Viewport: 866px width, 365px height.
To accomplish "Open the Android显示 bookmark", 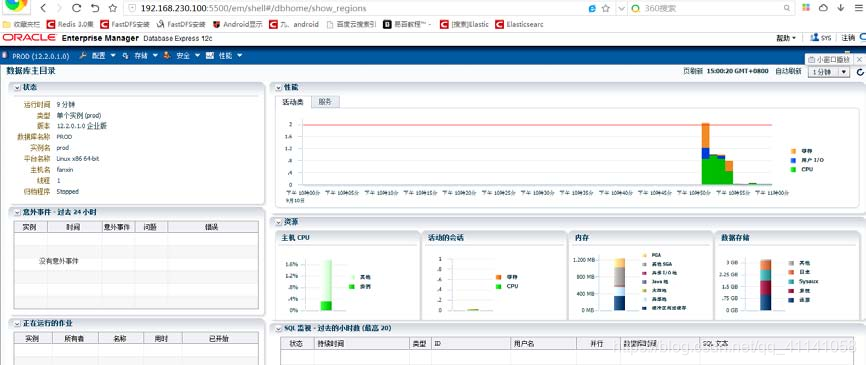I will point(237,24).
